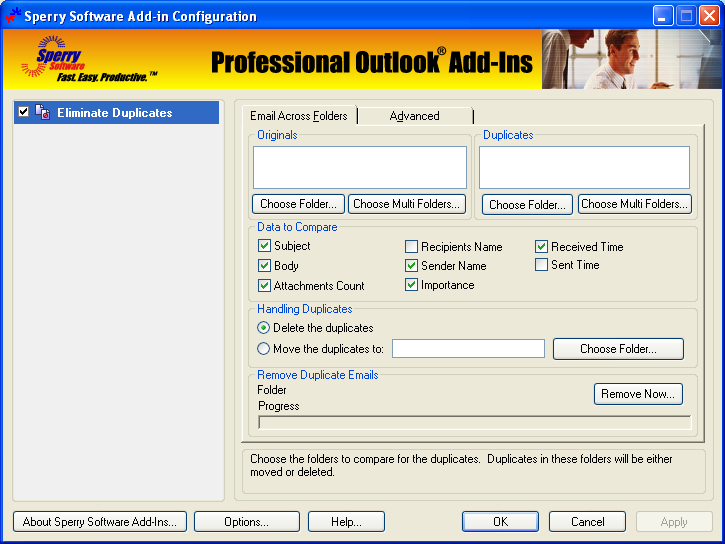The height and width of the screenshot is (544, 725).
Task: Open About Sperry Software Add-Ins
Action: click(x=100, y=522)
